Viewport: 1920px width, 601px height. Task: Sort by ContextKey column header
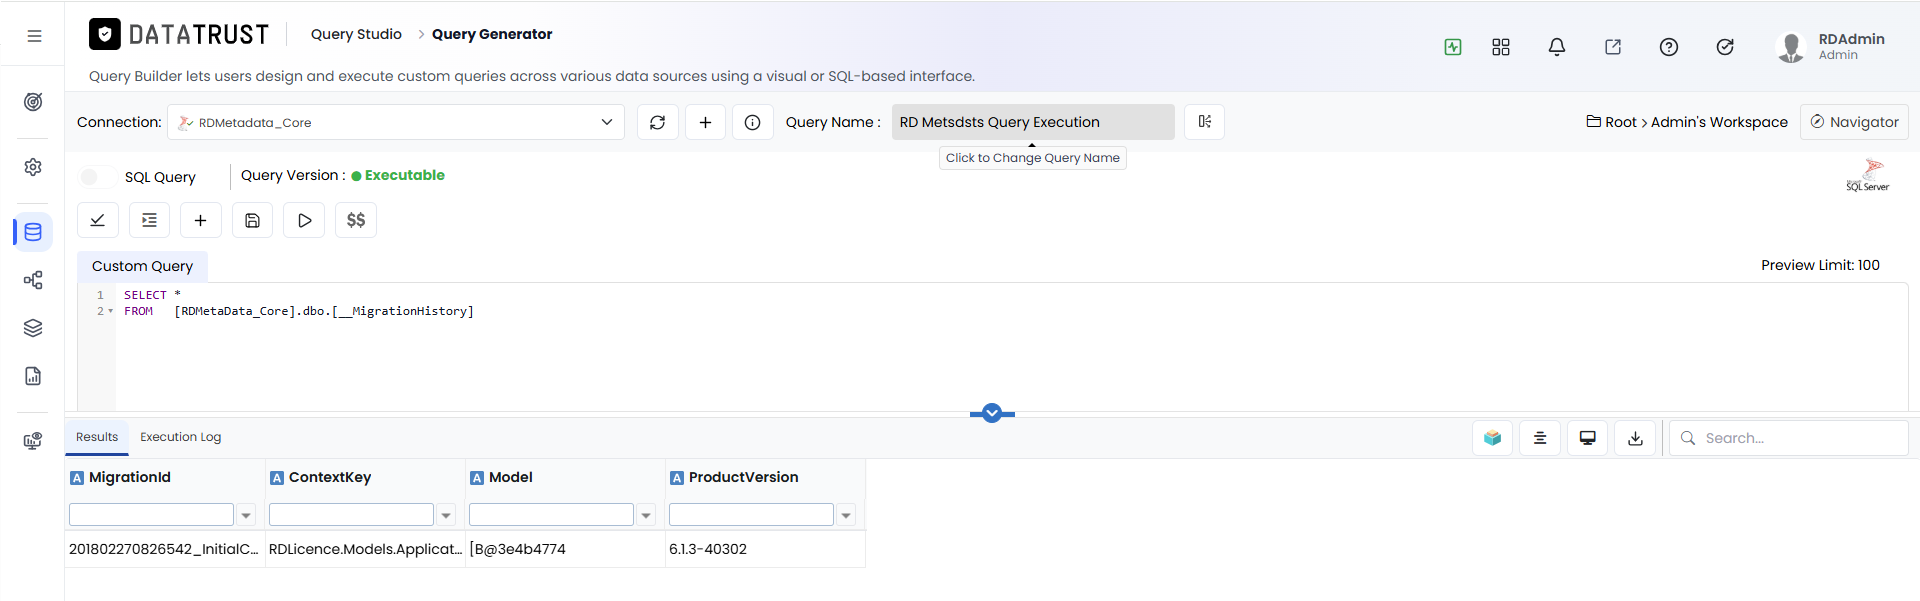pos(330,478)
